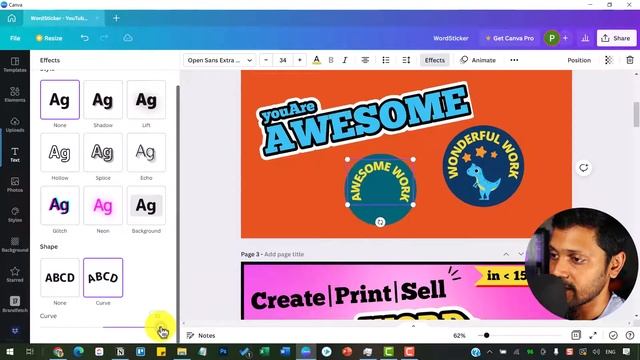Open the Photos sidebar panel
This screenshot has width=640, height=360.
[x=15, y=184]
